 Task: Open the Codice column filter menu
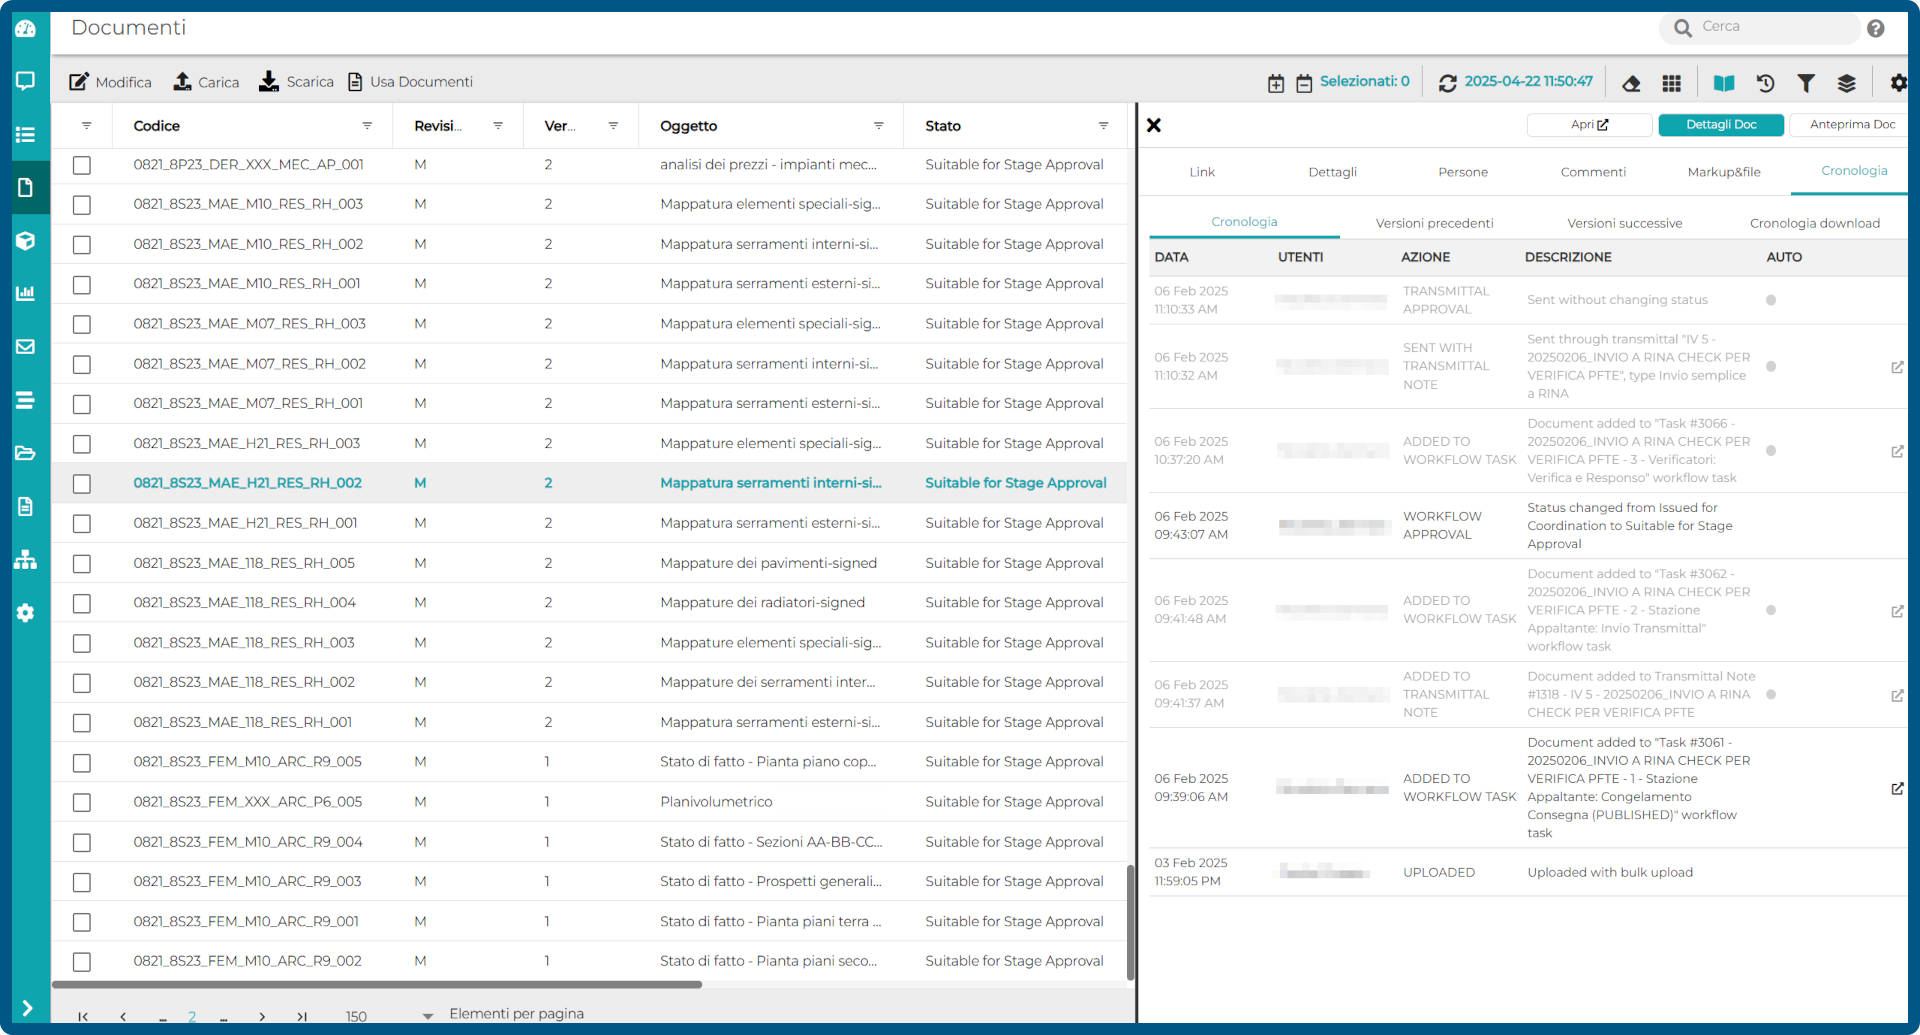[367, 126]
